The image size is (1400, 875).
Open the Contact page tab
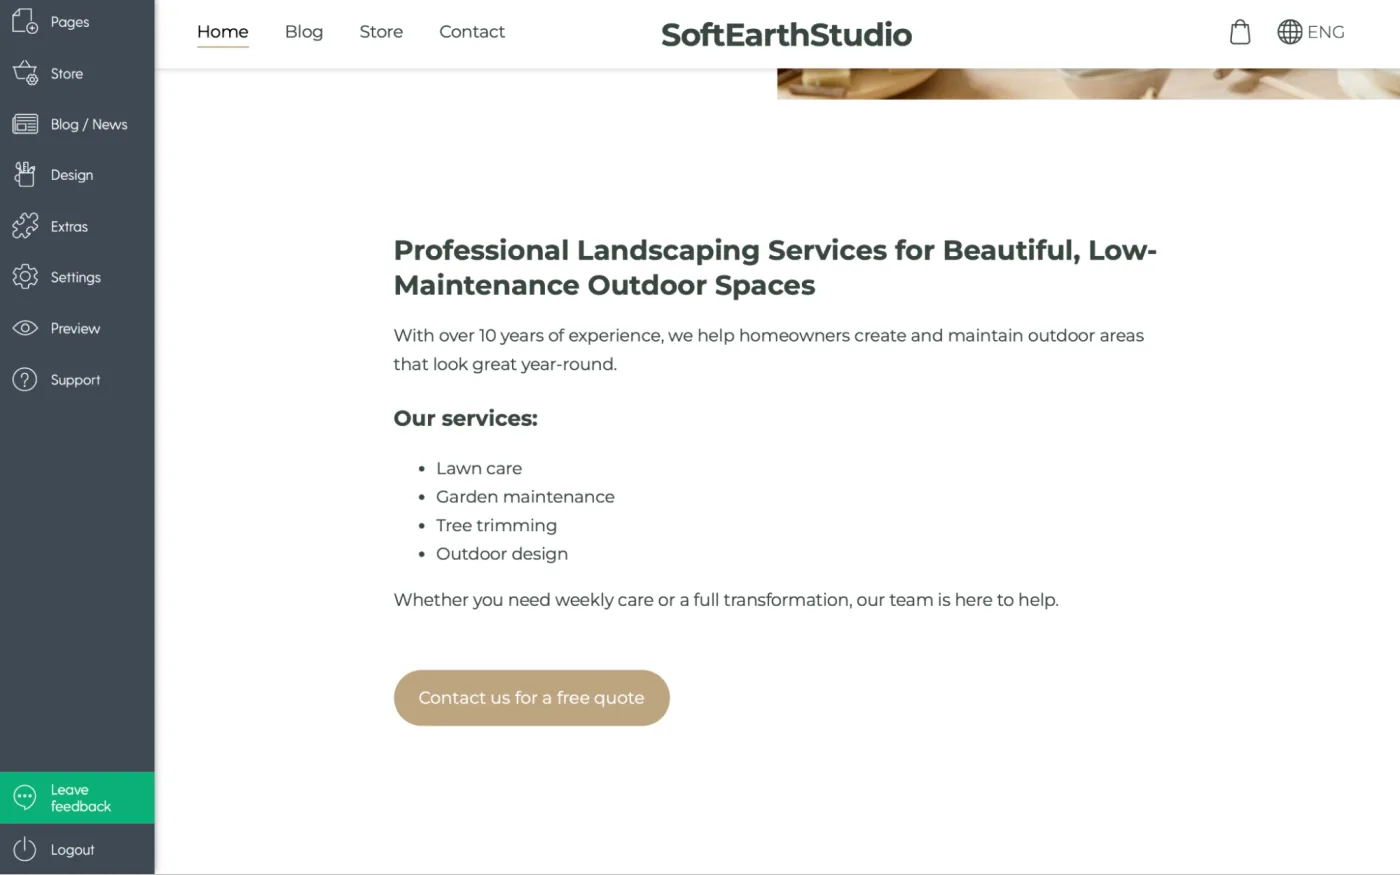pyautogui.click(x=472, y=31)
